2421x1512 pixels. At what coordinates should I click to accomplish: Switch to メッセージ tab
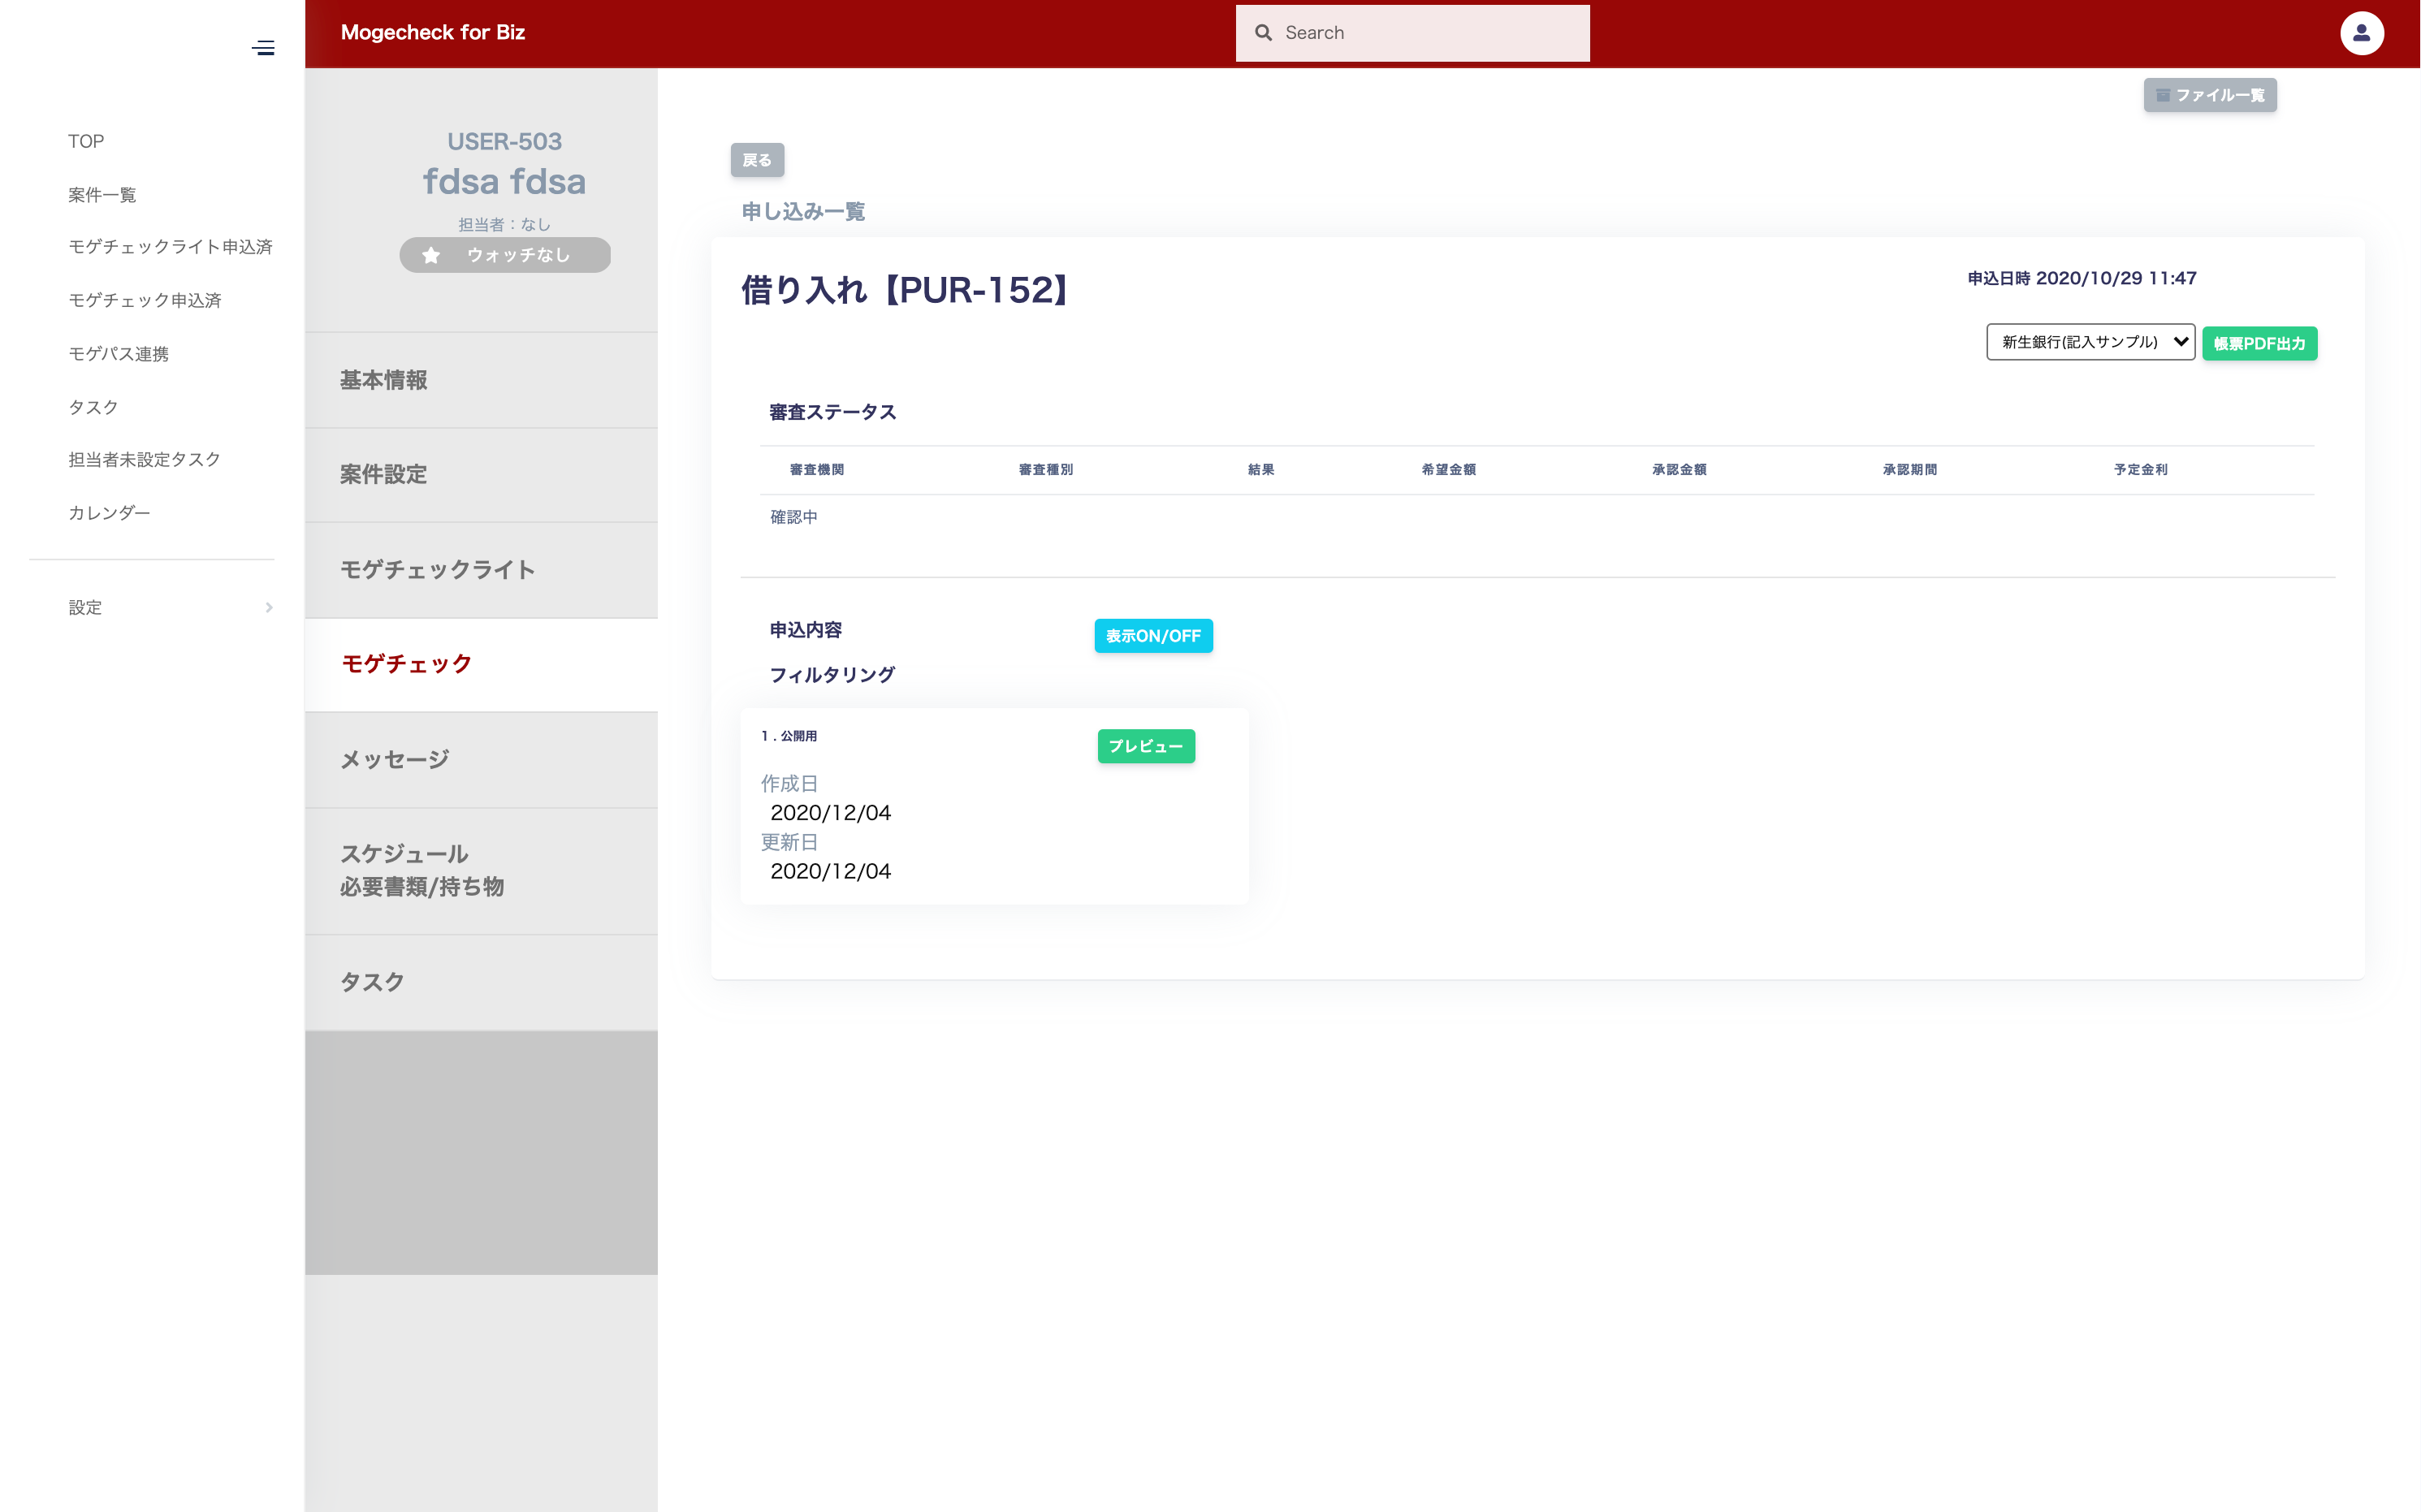point(395,759)
